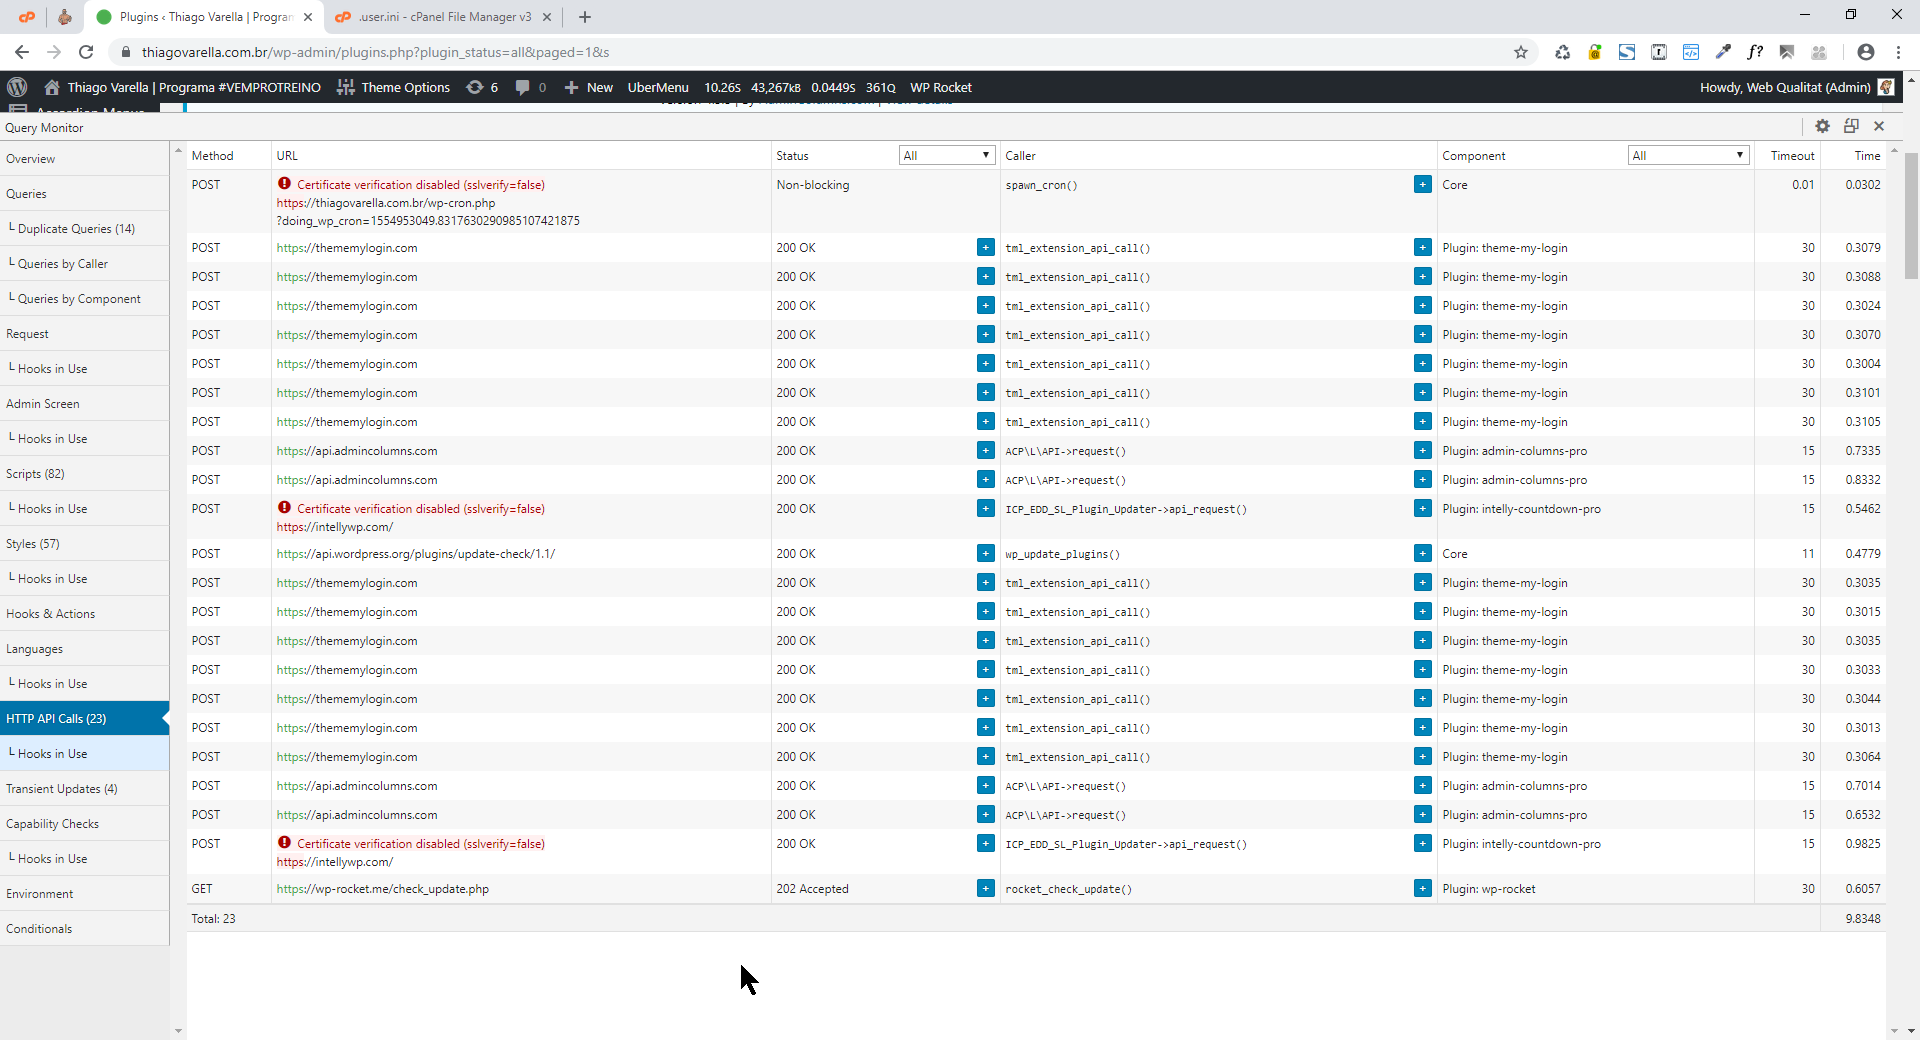Click the updates icon showing 6 in admin bar

coord(482,87)
